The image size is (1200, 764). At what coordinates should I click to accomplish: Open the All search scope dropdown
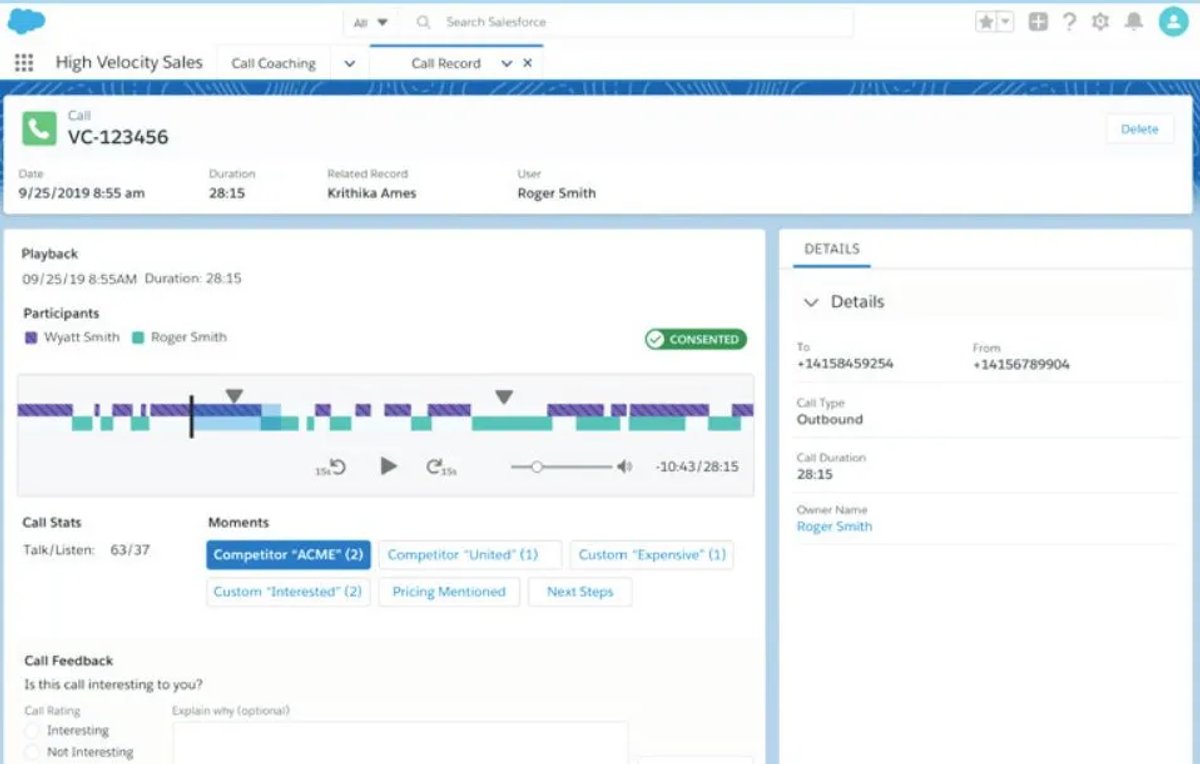pyautogui.click(x=371, y=22)
